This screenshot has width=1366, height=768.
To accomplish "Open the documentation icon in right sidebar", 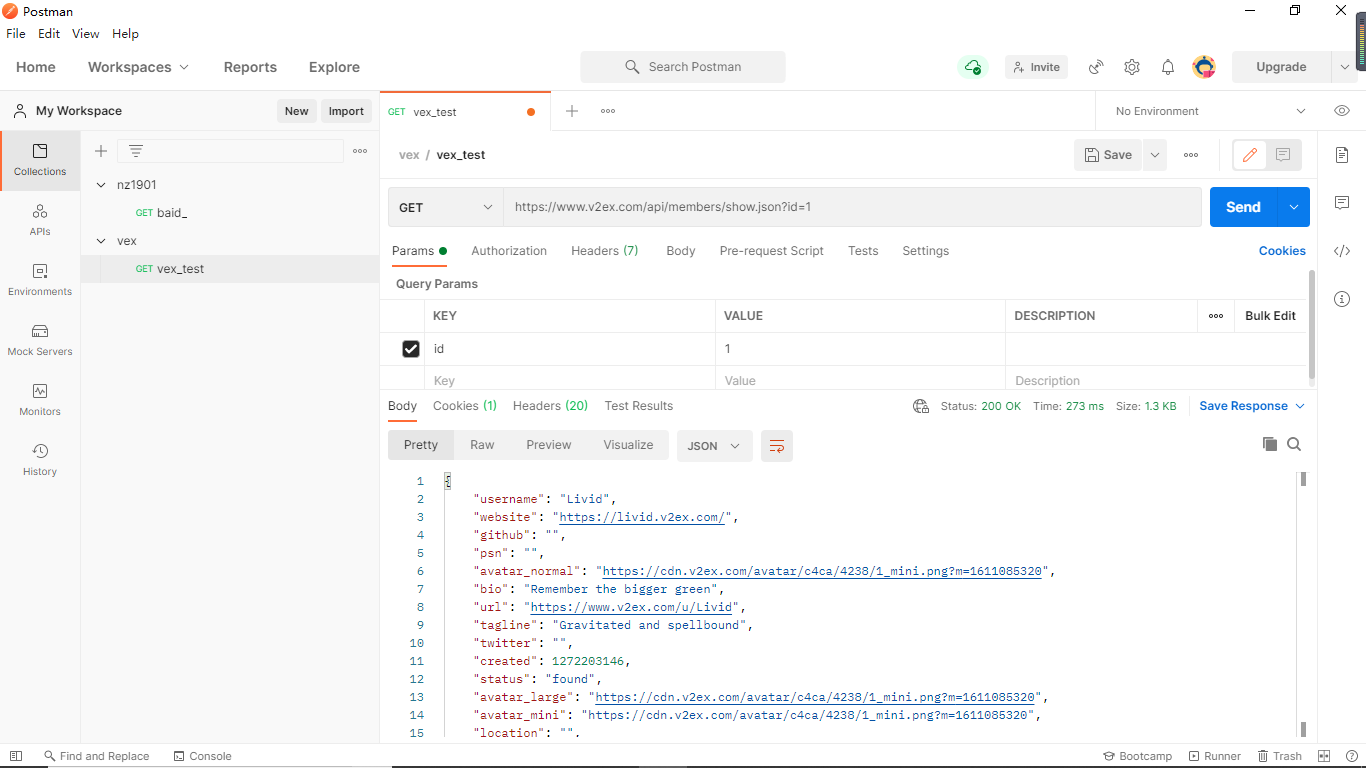I will [x=1342, y=155].
